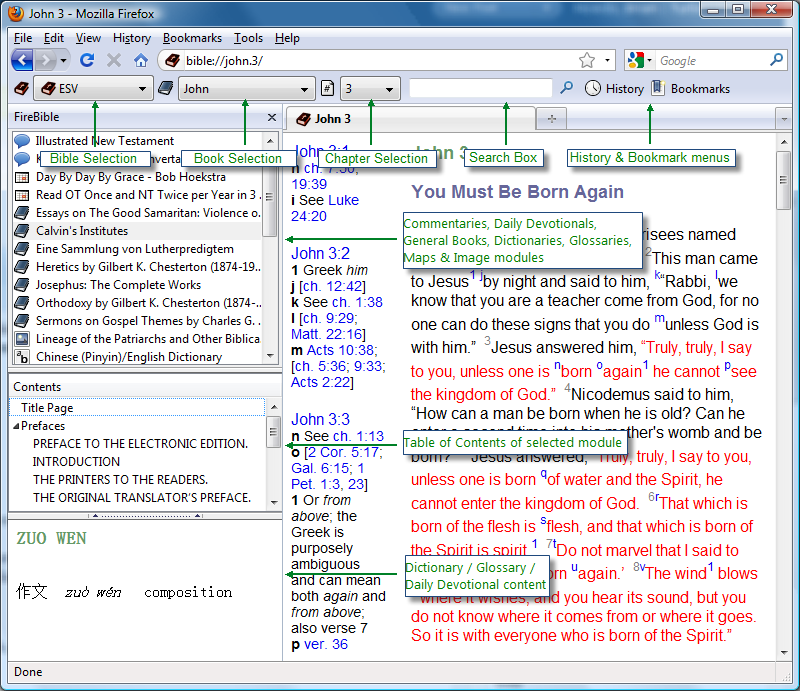The height and width of the screenshot is (691, 800).
Task: Open THE PRINTERS TO THE READERS entry
Action: [120, 480]
